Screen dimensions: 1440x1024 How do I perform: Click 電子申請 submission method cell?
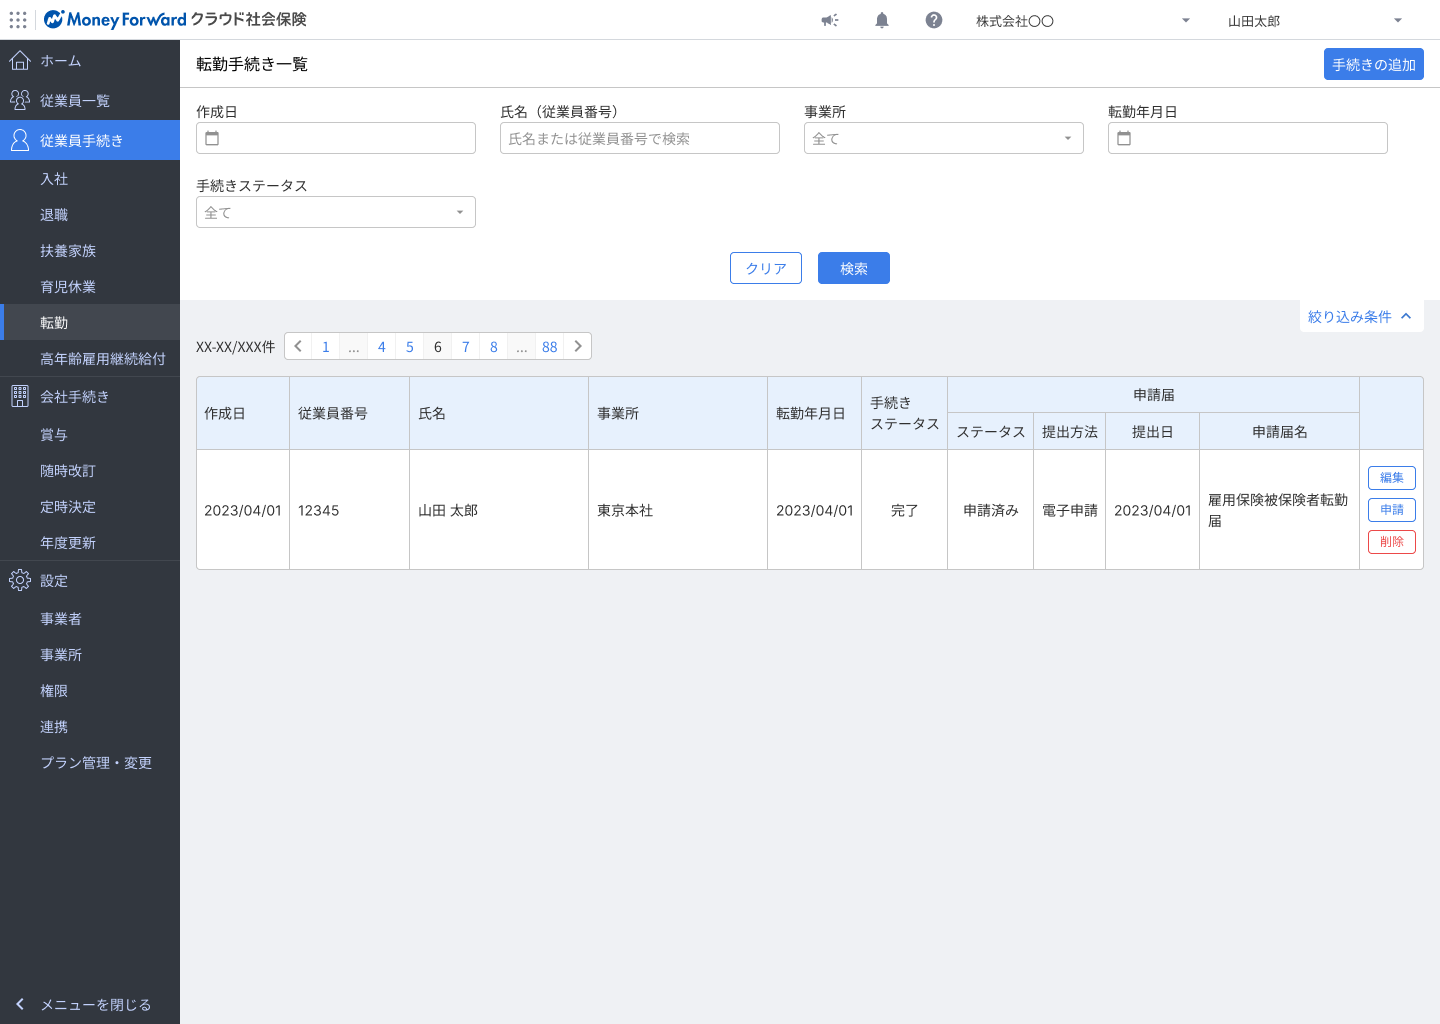[1070, 510]
